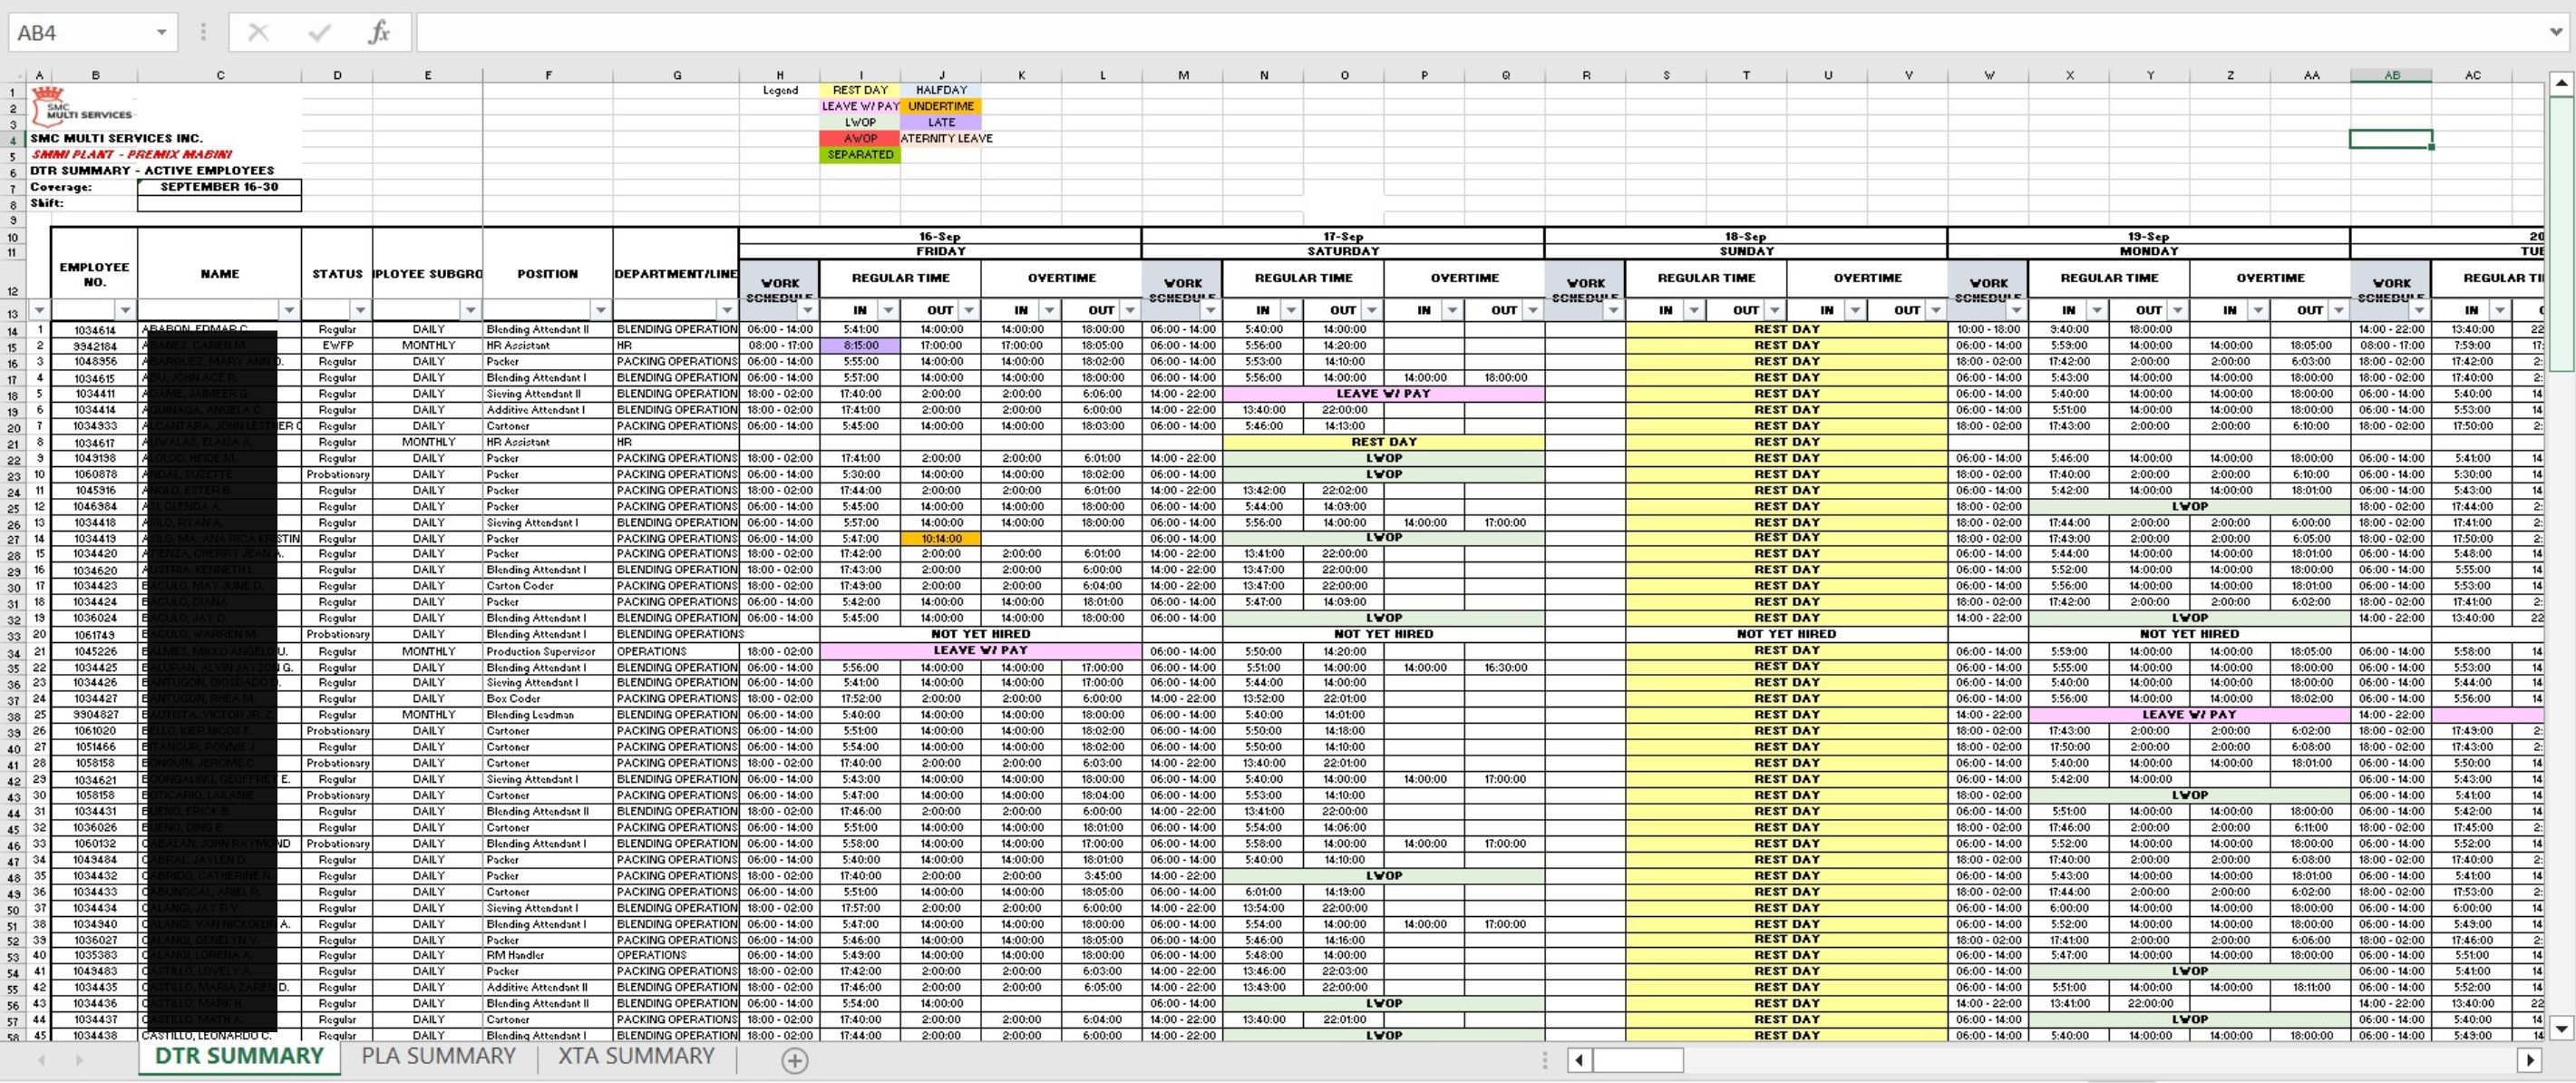The height and width of the screenshot is (1083, 2576).
Task: Open column A row-number filter dropdown
Action: pos(39,311)
